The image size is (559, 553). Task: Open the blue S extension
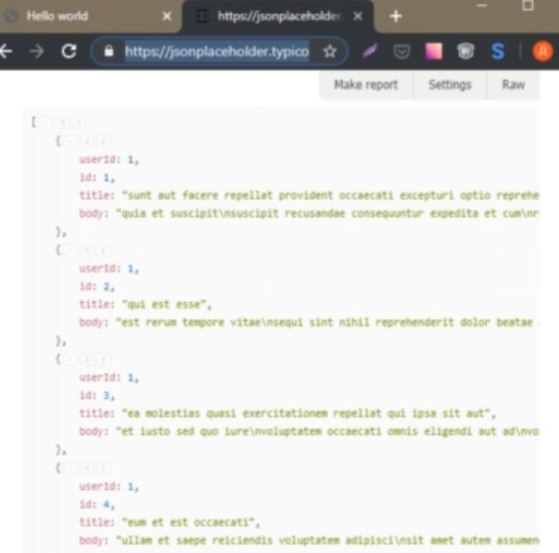pyautogui.click(x=498, y=51)
